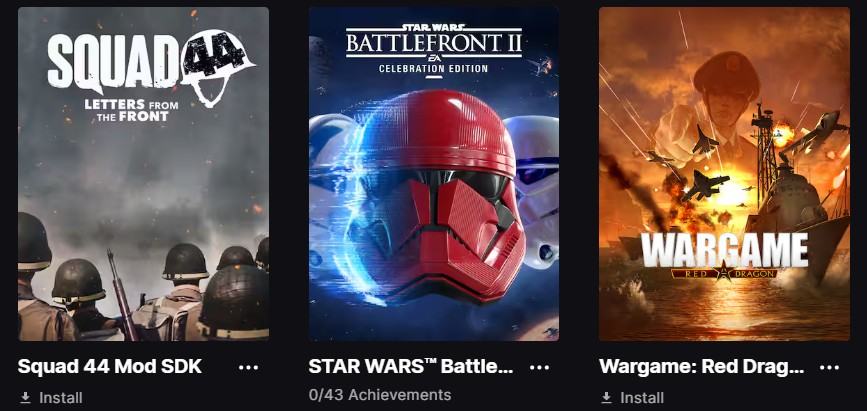This screenshot has width=867, height=411.
Task: Select the Battlefront II cover art
Action: coord(434,174)
